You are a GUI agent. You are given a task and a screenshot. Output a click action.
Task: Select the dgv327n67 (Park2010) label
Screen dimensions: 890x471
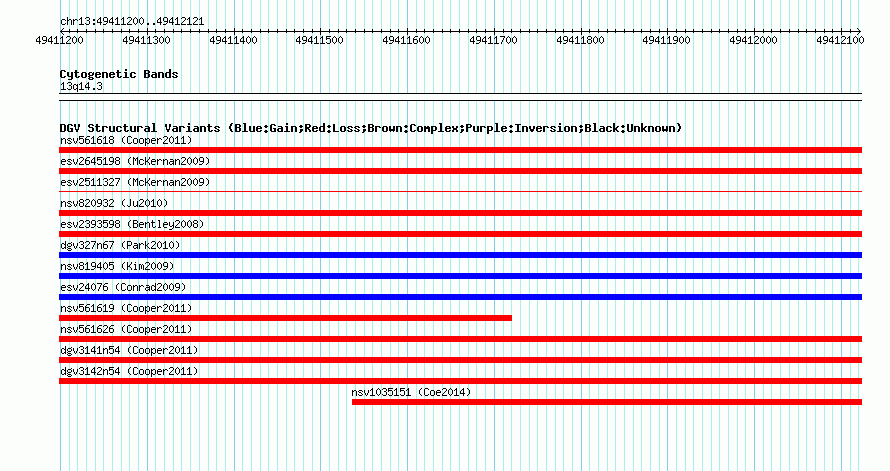tap(120, 245)
